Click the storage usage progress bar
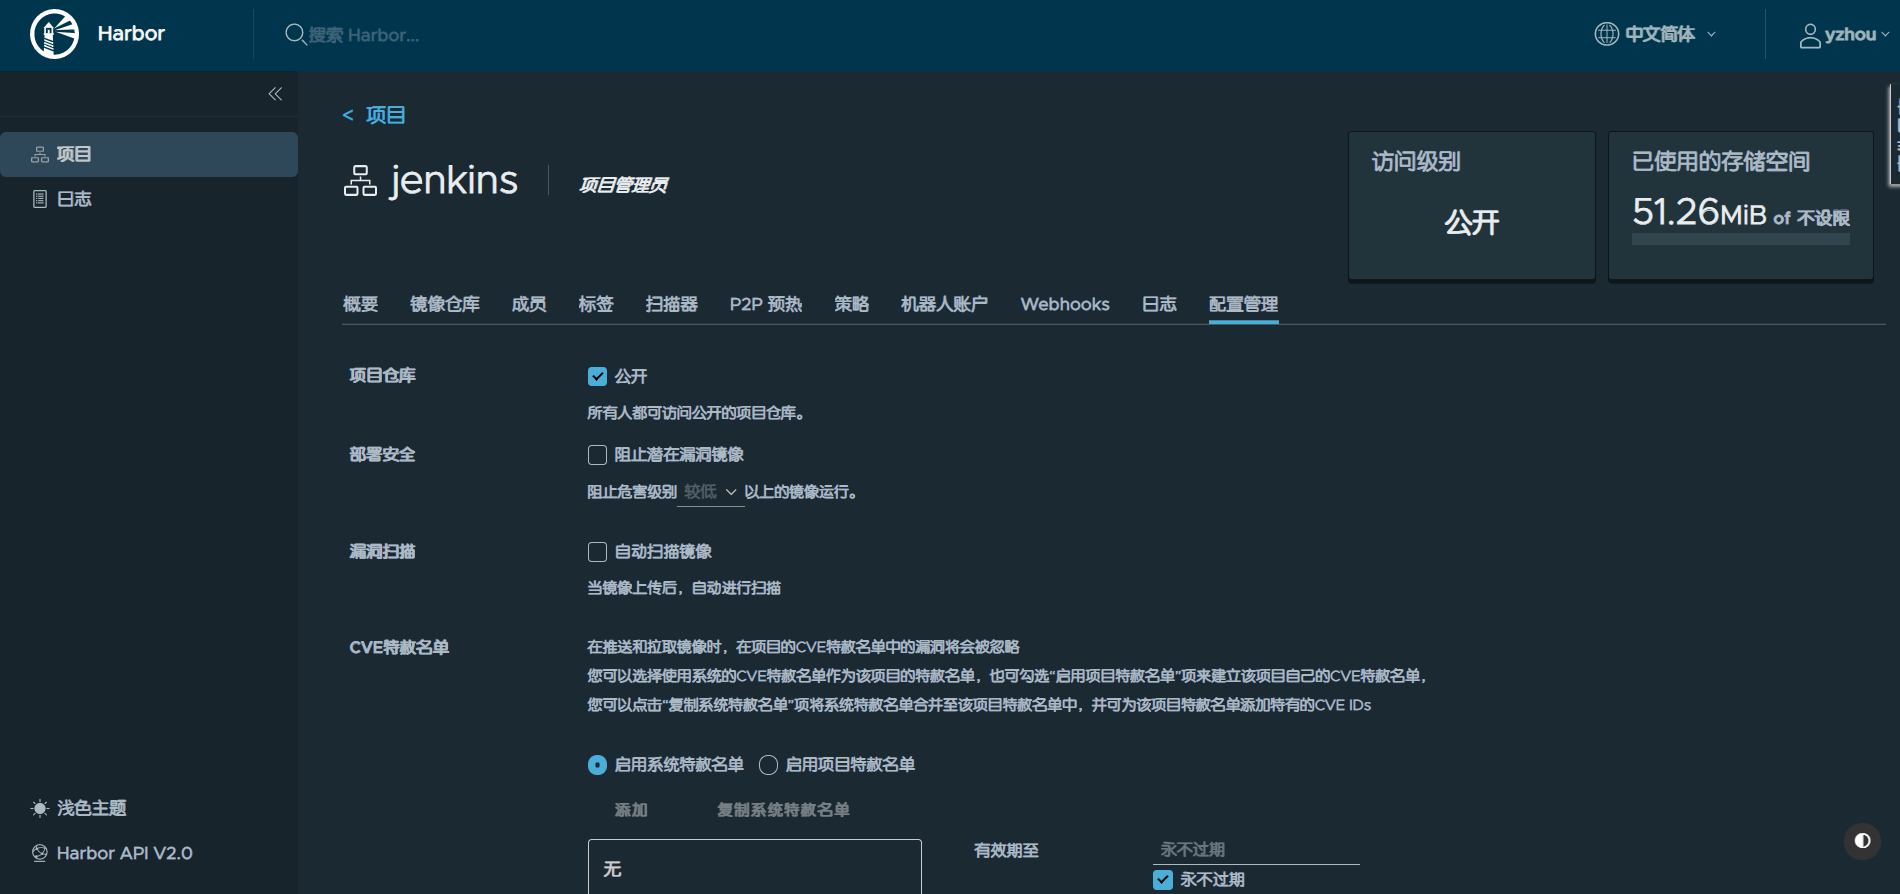The width and height of the screenshot is (1900, 894). tap(1741, 240)
